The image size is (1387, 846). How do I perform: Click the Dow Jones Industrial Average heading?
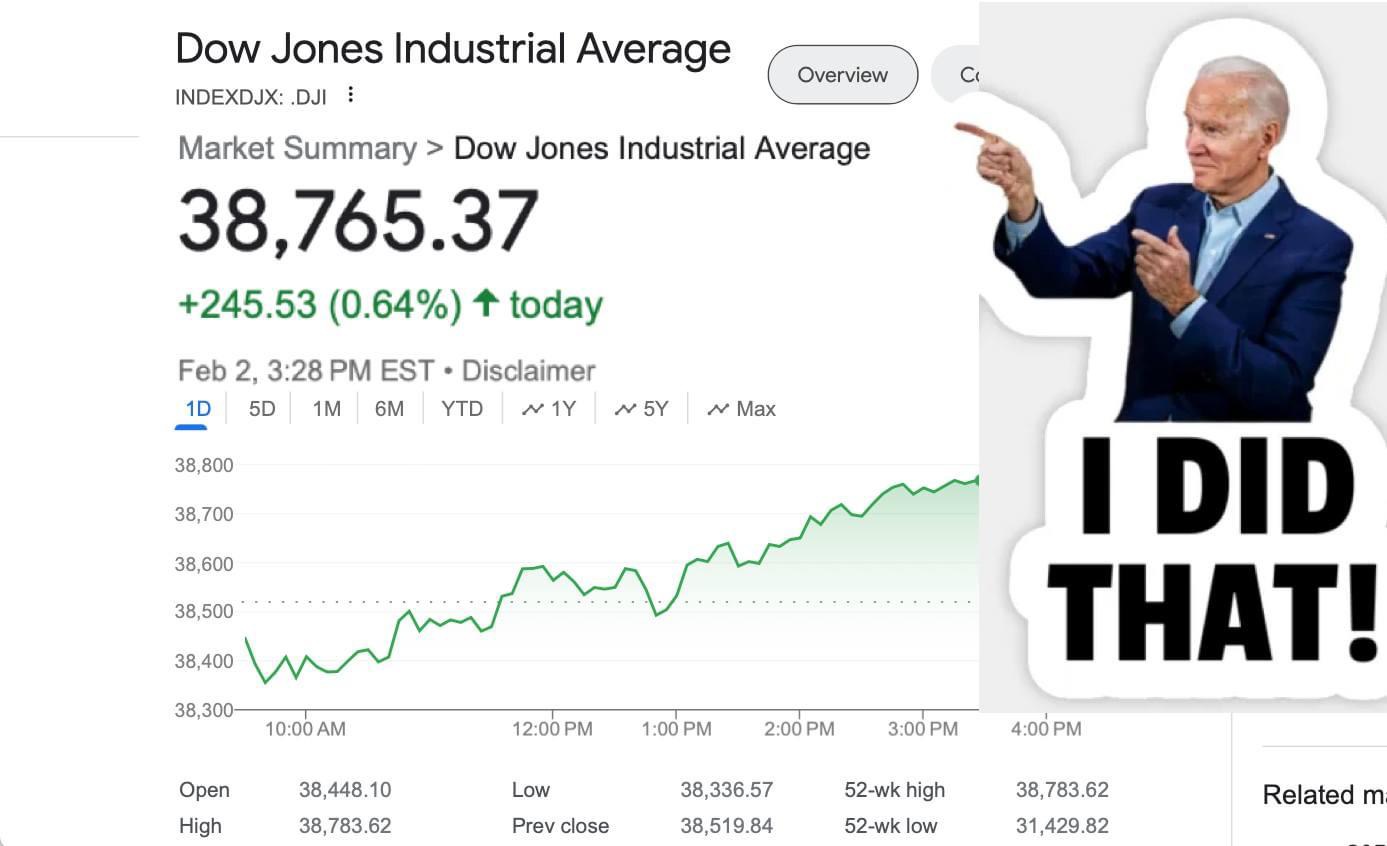click(x=453, y=49)
